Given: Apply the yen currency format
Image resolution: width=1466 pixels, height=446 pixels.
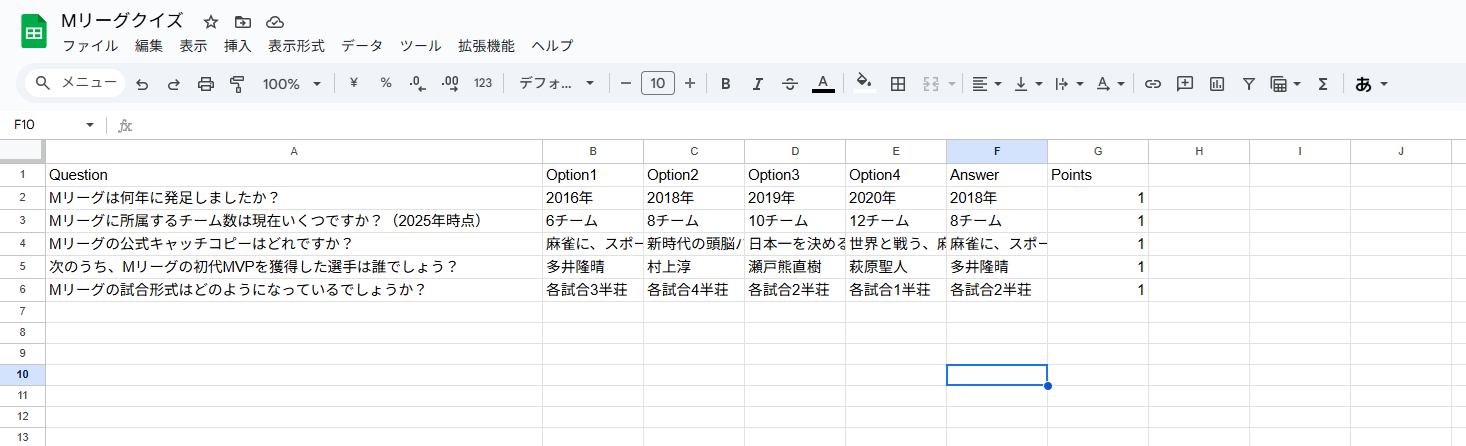Looking at the screenshot, I should coord(353,83).
